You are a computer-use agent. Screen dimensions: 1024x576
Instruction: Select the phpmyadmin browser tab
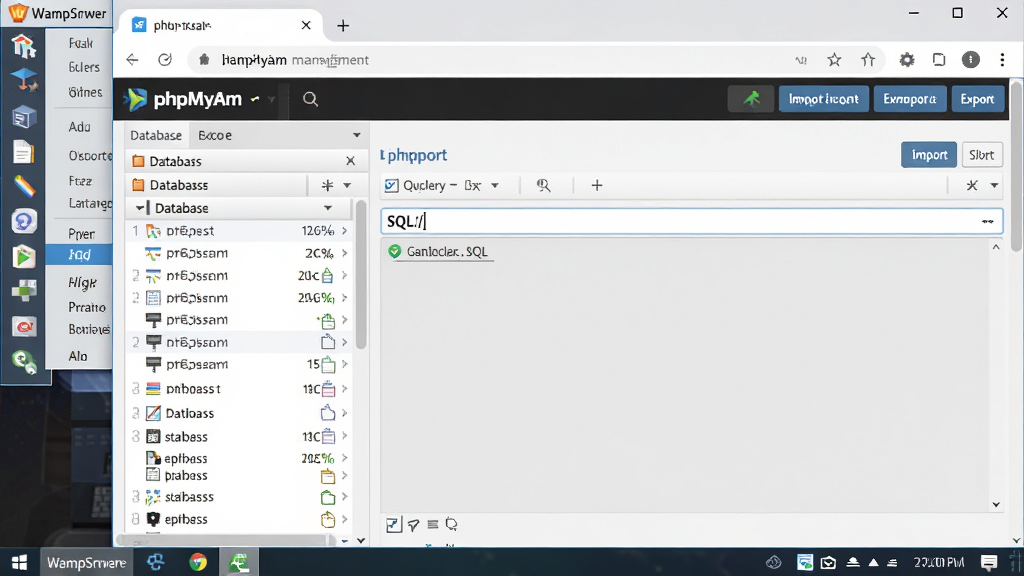coord(219,25)
